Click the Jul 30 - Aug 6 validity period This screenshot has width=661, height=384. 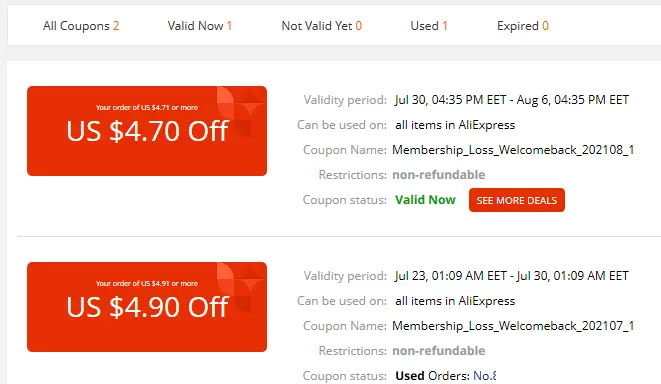click(512, 100)
